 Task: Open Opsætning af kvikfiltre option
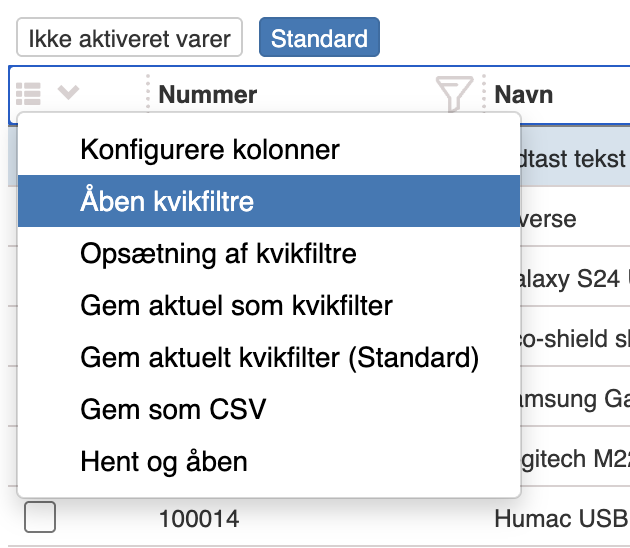[218, 253]
